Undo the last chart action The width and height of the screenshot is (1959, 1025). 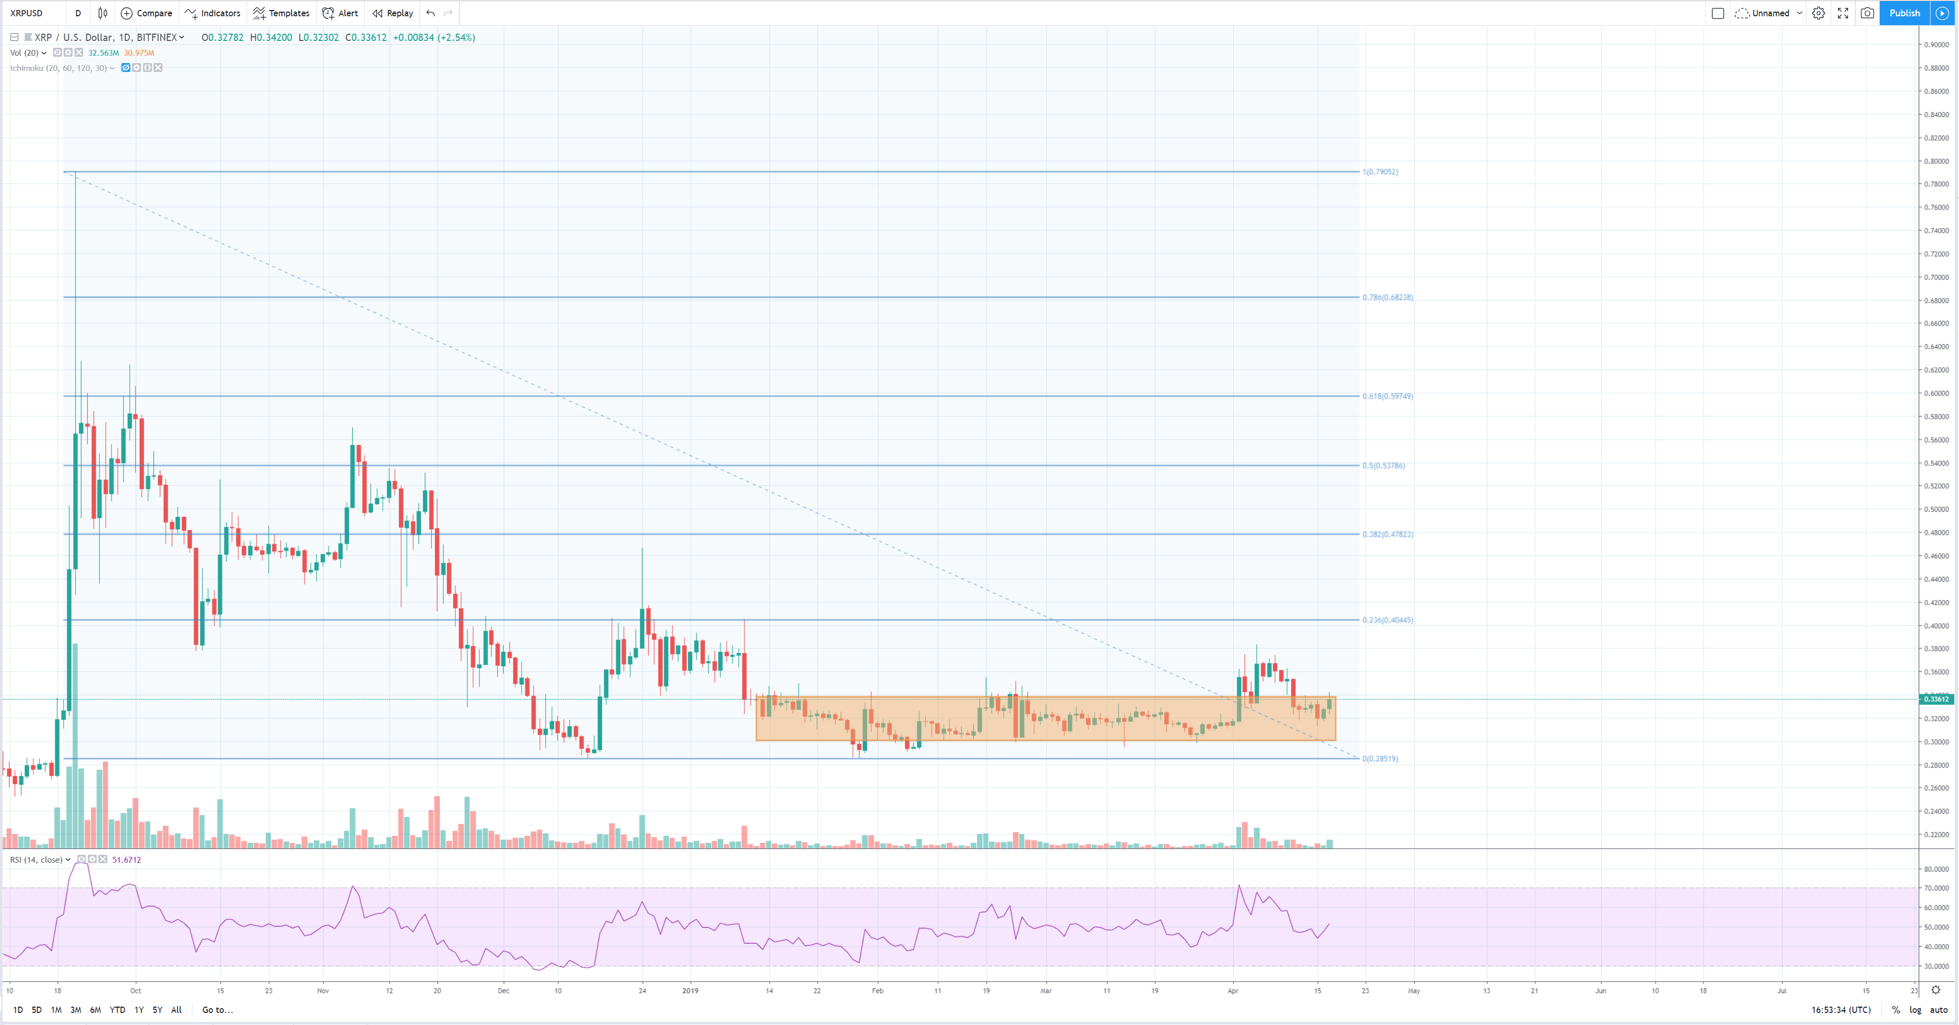431,13
